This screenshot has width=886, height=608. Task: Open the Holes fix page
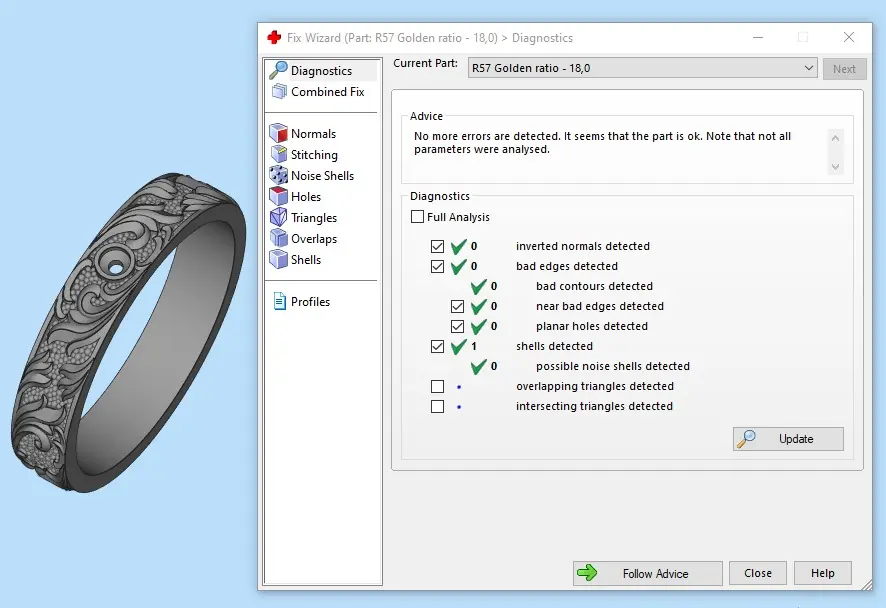[306, 197]
